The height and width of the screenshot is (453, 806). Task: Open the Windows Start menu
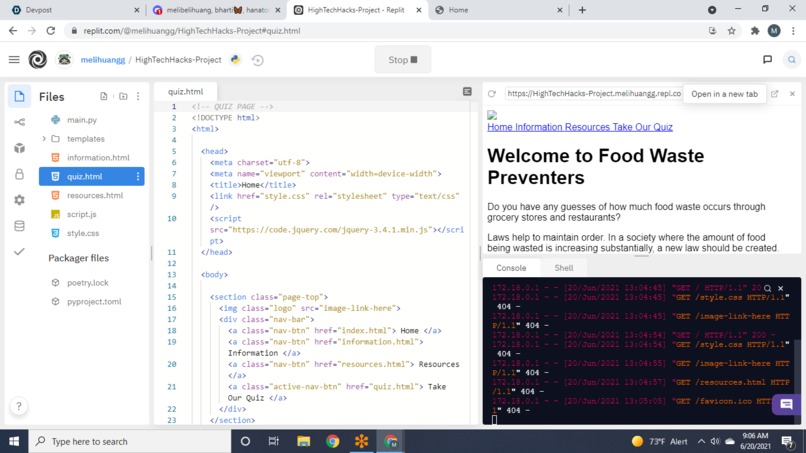14,441
